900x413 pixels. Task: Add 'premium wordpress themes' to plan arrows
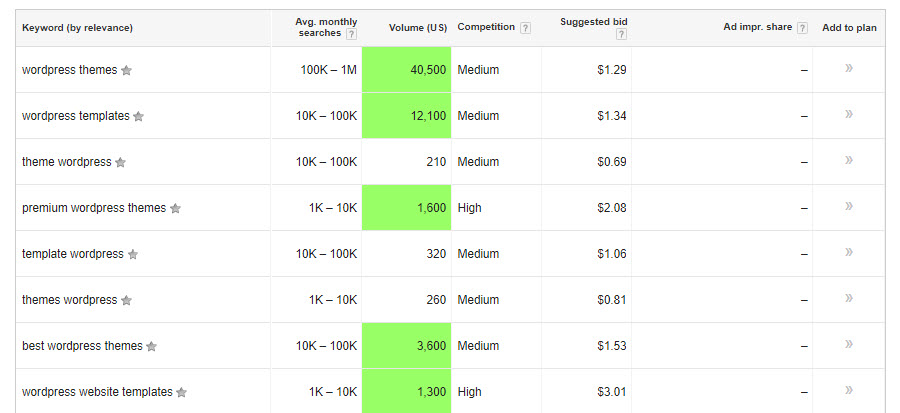click(x=849, y=206)
